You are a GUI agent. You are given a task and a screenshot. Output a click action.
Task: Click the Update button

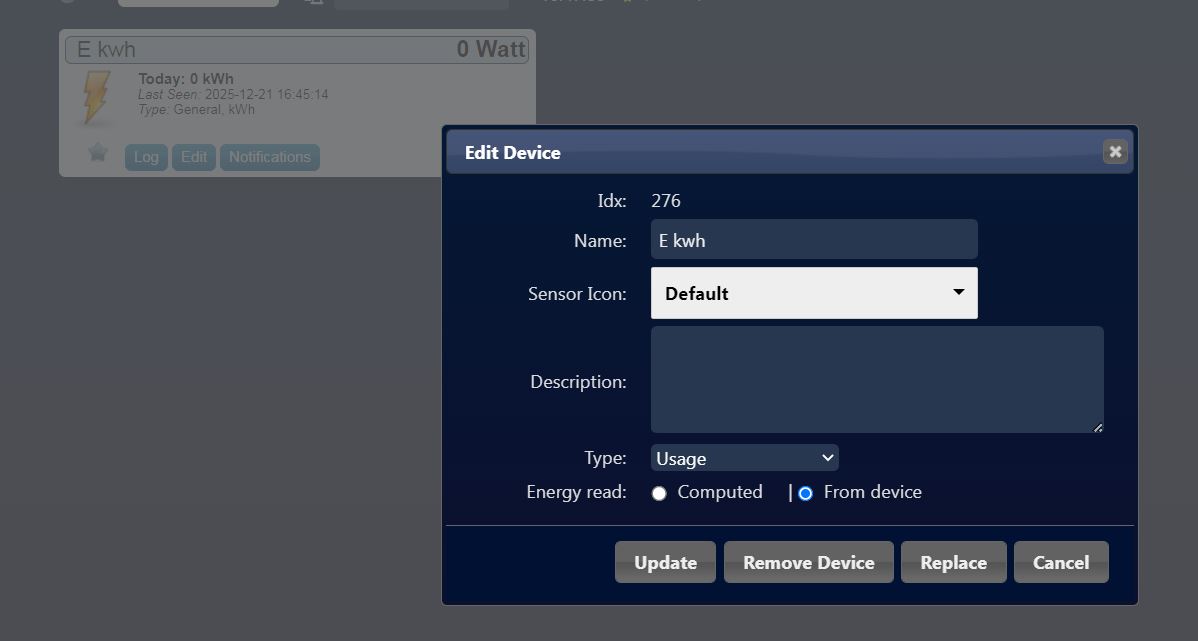(x=665, y=562)
